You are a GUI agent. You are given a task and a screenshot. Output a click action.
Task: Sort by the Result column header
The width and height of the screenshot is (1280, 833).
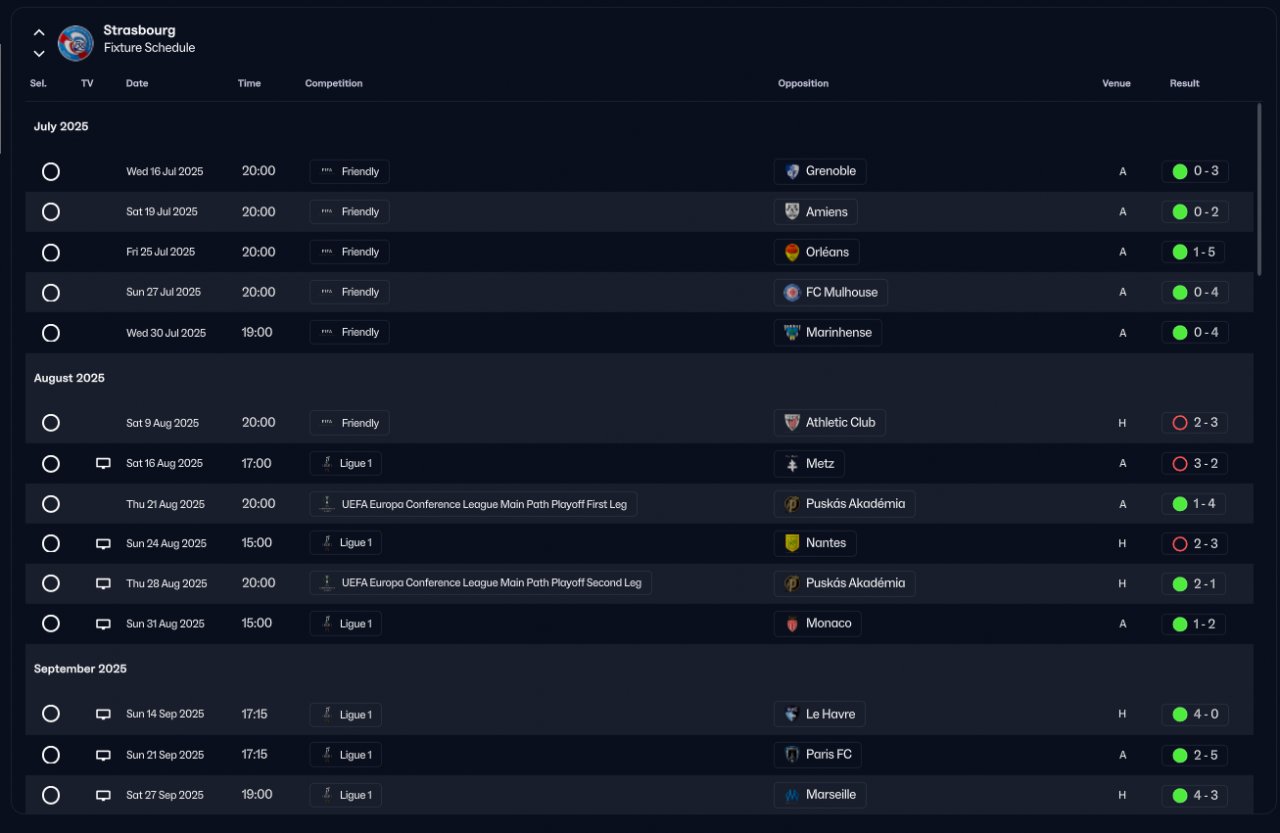click(x=1184, y=84)
